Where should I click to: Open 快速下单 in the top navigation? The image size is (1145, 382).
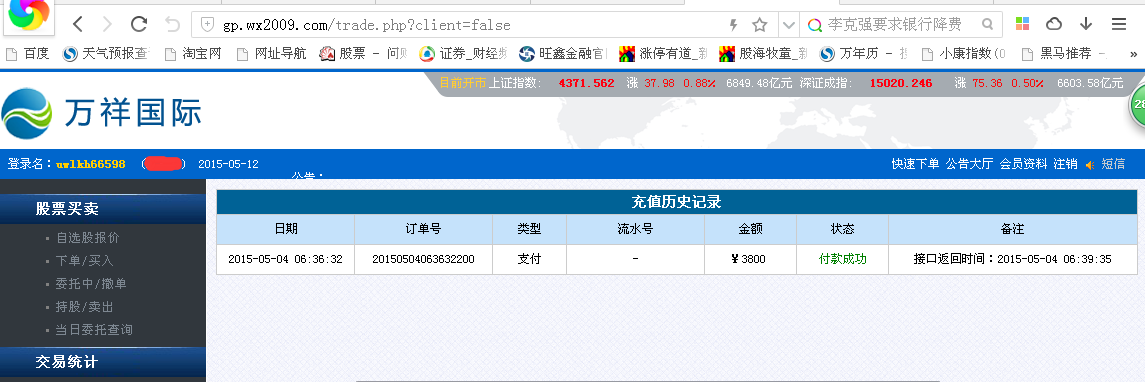point(915,164)
